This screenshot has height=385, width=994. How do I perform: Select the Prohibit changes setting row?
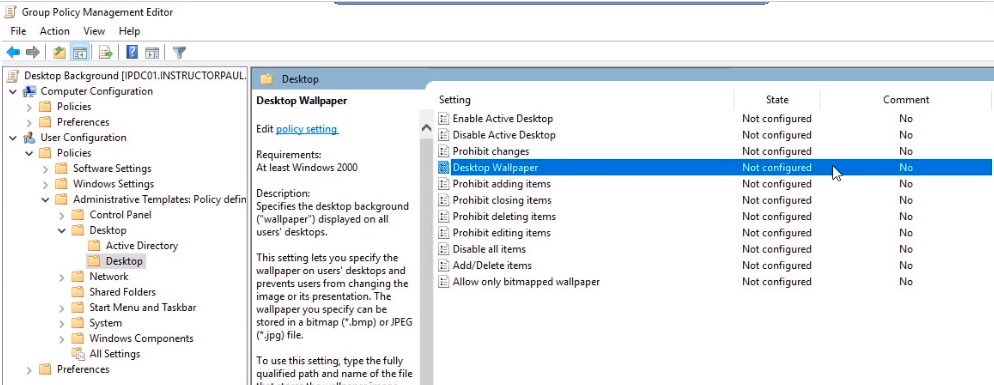point(714,151)
